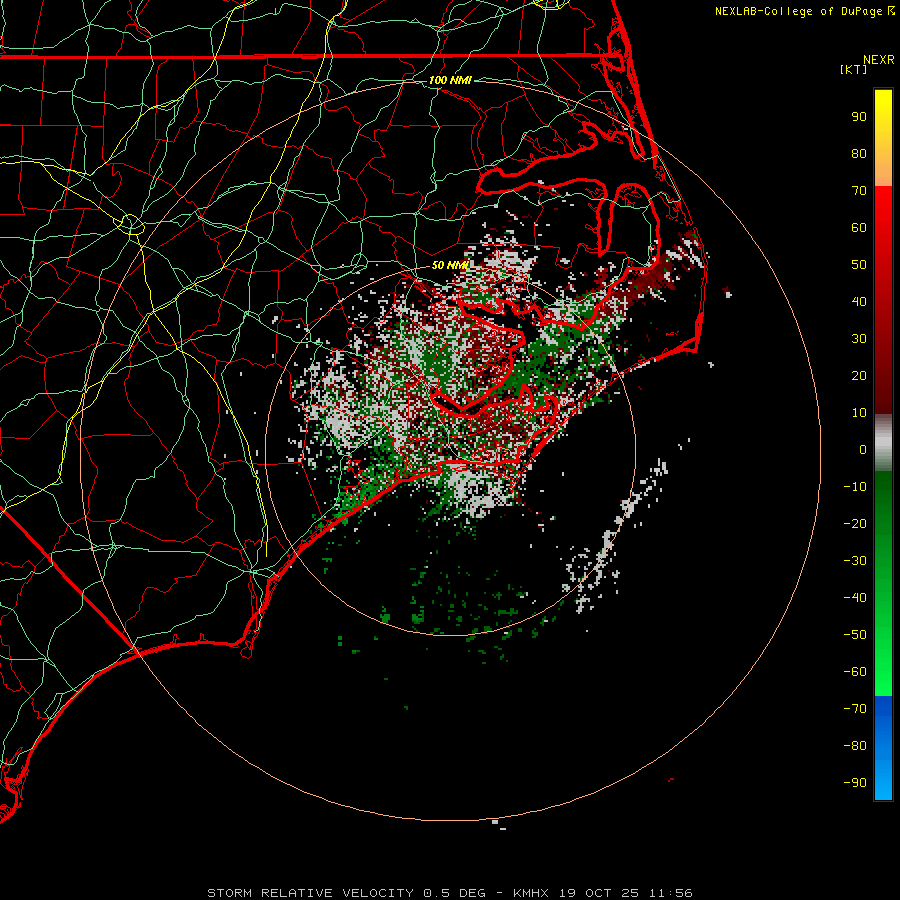The width and height of the screenshot is (900, 900).
Task: Select the -30 value on velocity scale
Action: point(855,561)
